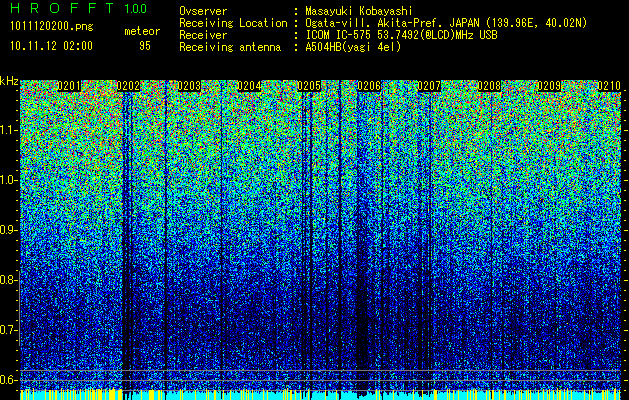Screen dimensions: 629x400
Task: Click the 0205 time marker
Action: pyautogui.click(x=309, y=86)
